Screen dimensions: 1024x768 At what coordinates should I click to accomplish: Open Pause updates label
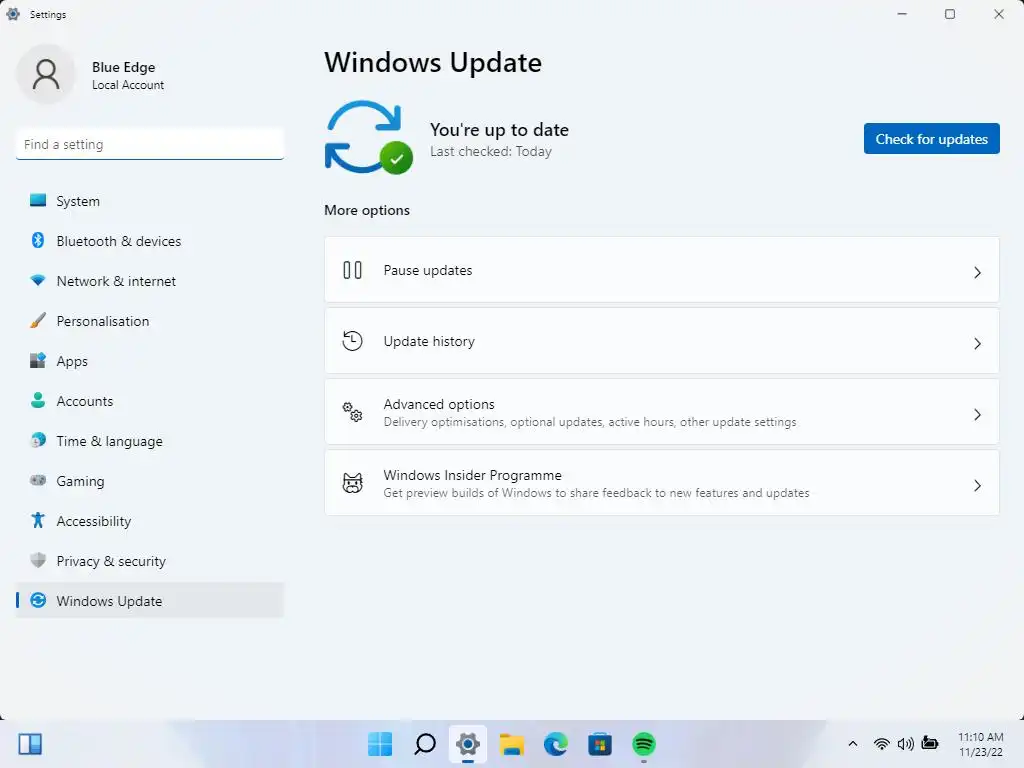pyautogui.click(x=428, y=270)
